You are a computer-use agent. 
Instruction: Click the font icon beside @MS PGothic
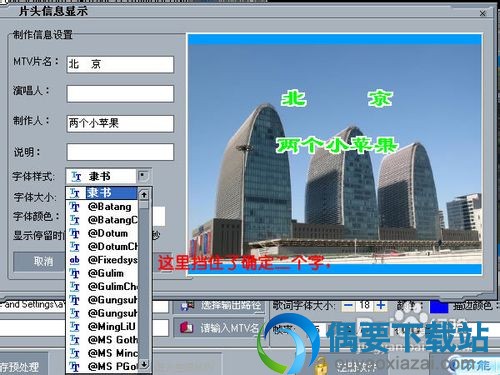pyautogui.click(x=75, y=367)
